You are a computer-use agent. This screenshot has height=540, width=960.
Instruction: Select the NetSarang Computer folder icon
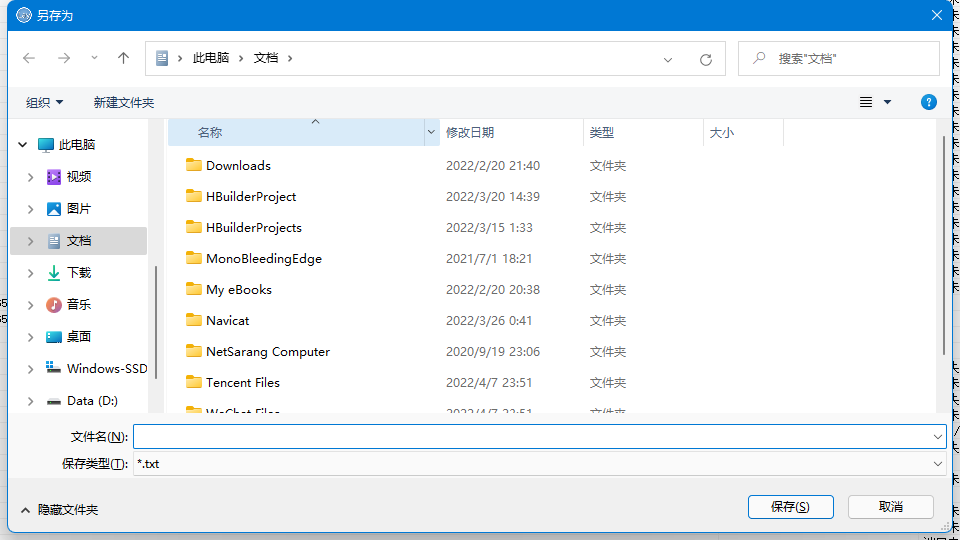193,351
